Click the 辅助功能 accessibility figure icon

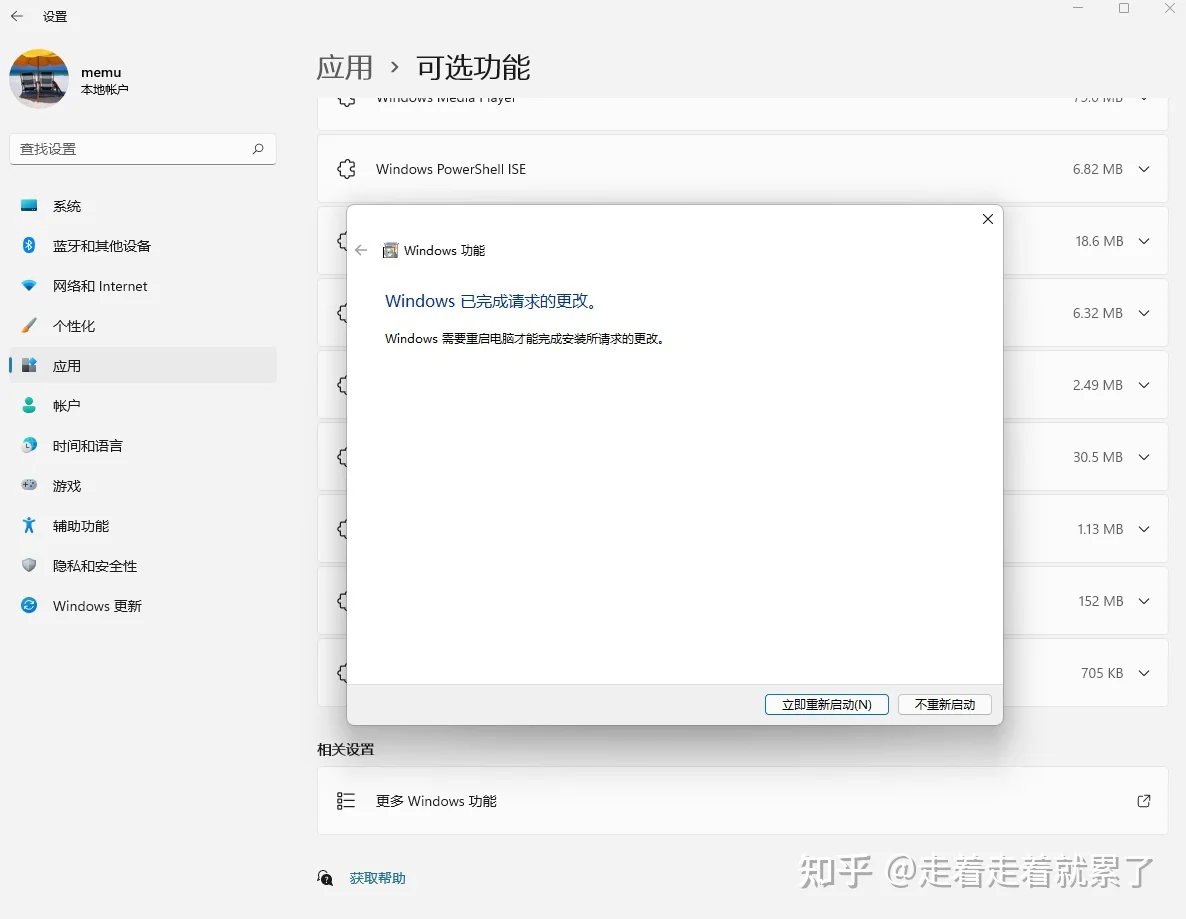[29, 525]
